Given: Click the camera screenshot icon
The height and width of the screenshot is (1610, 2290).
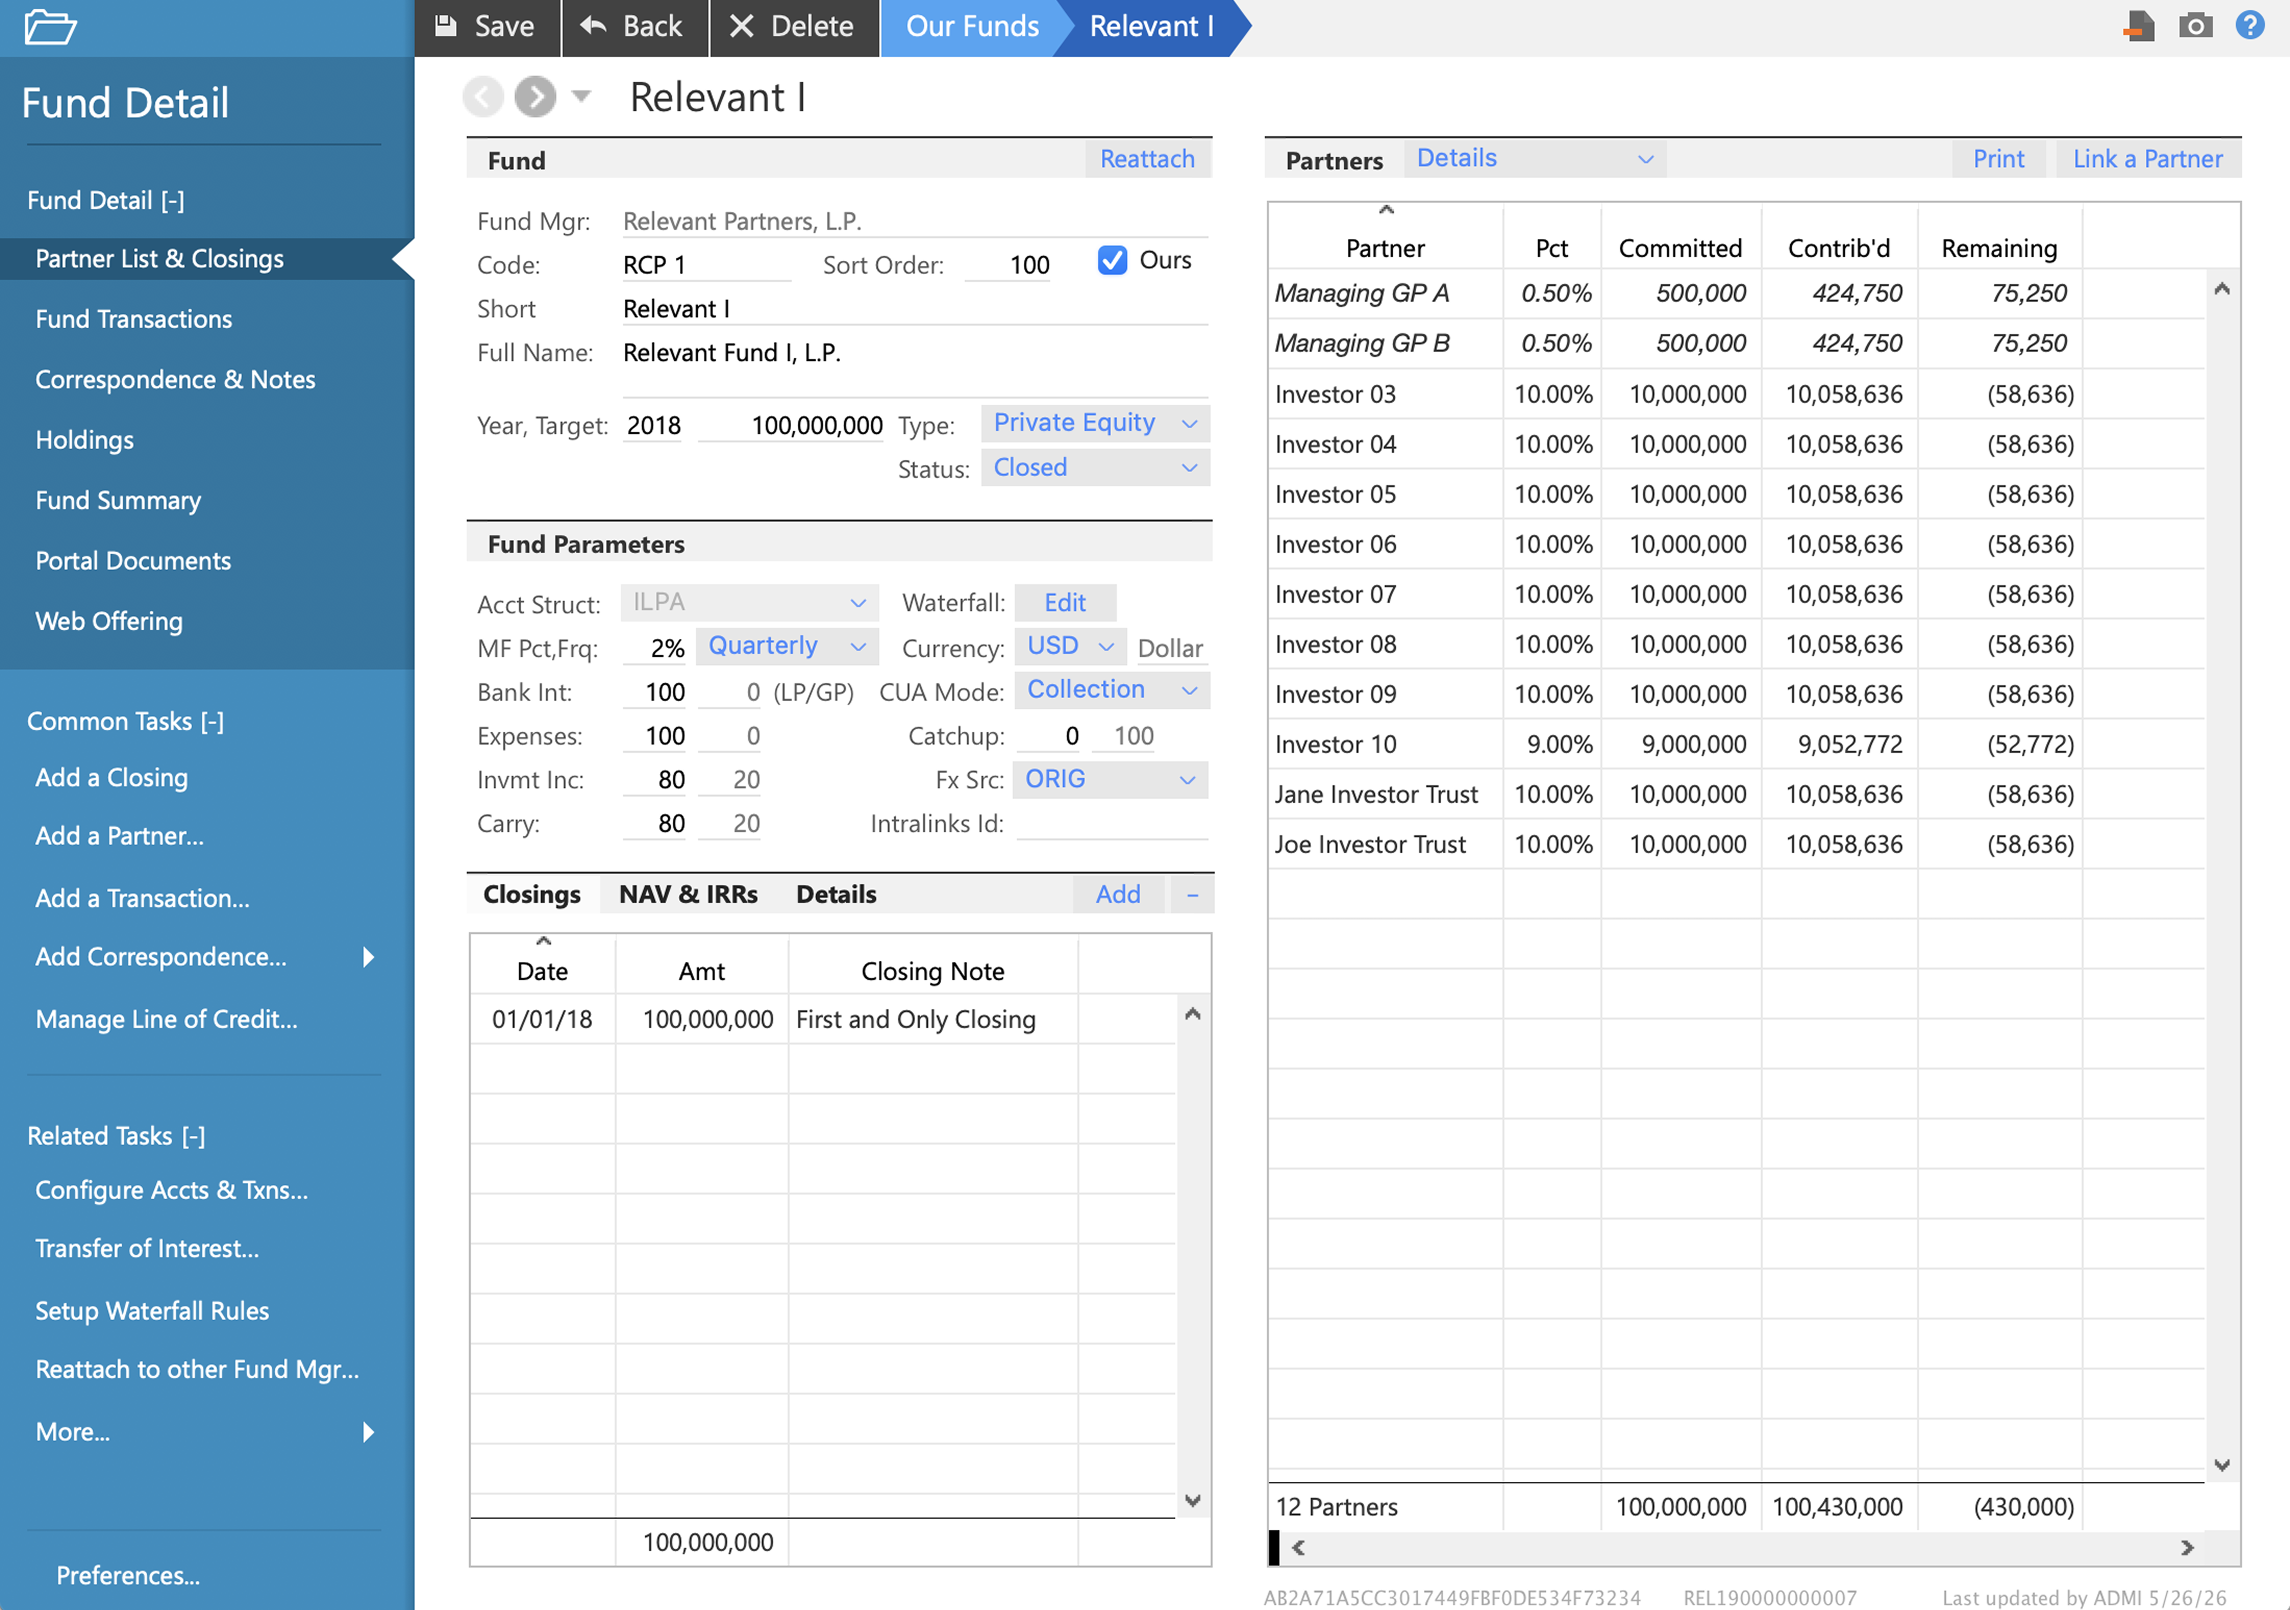Looking at the screenshot, I should [x=2195, y=25].
